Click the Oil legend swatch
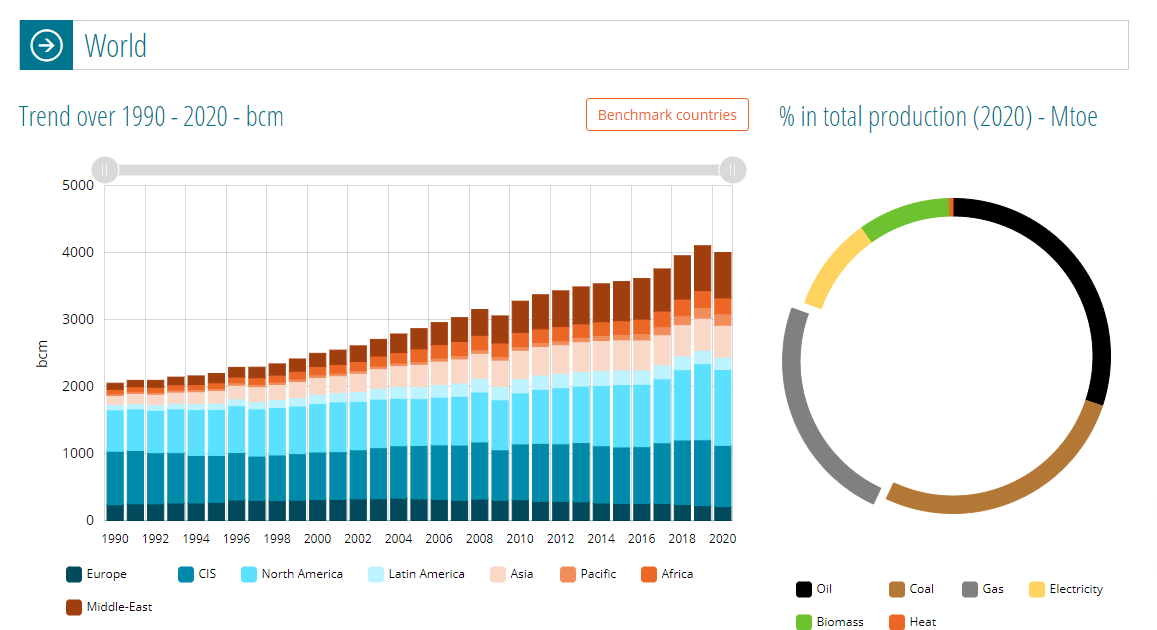Viewport: 1157px width, 630px height. pos(804,589)
